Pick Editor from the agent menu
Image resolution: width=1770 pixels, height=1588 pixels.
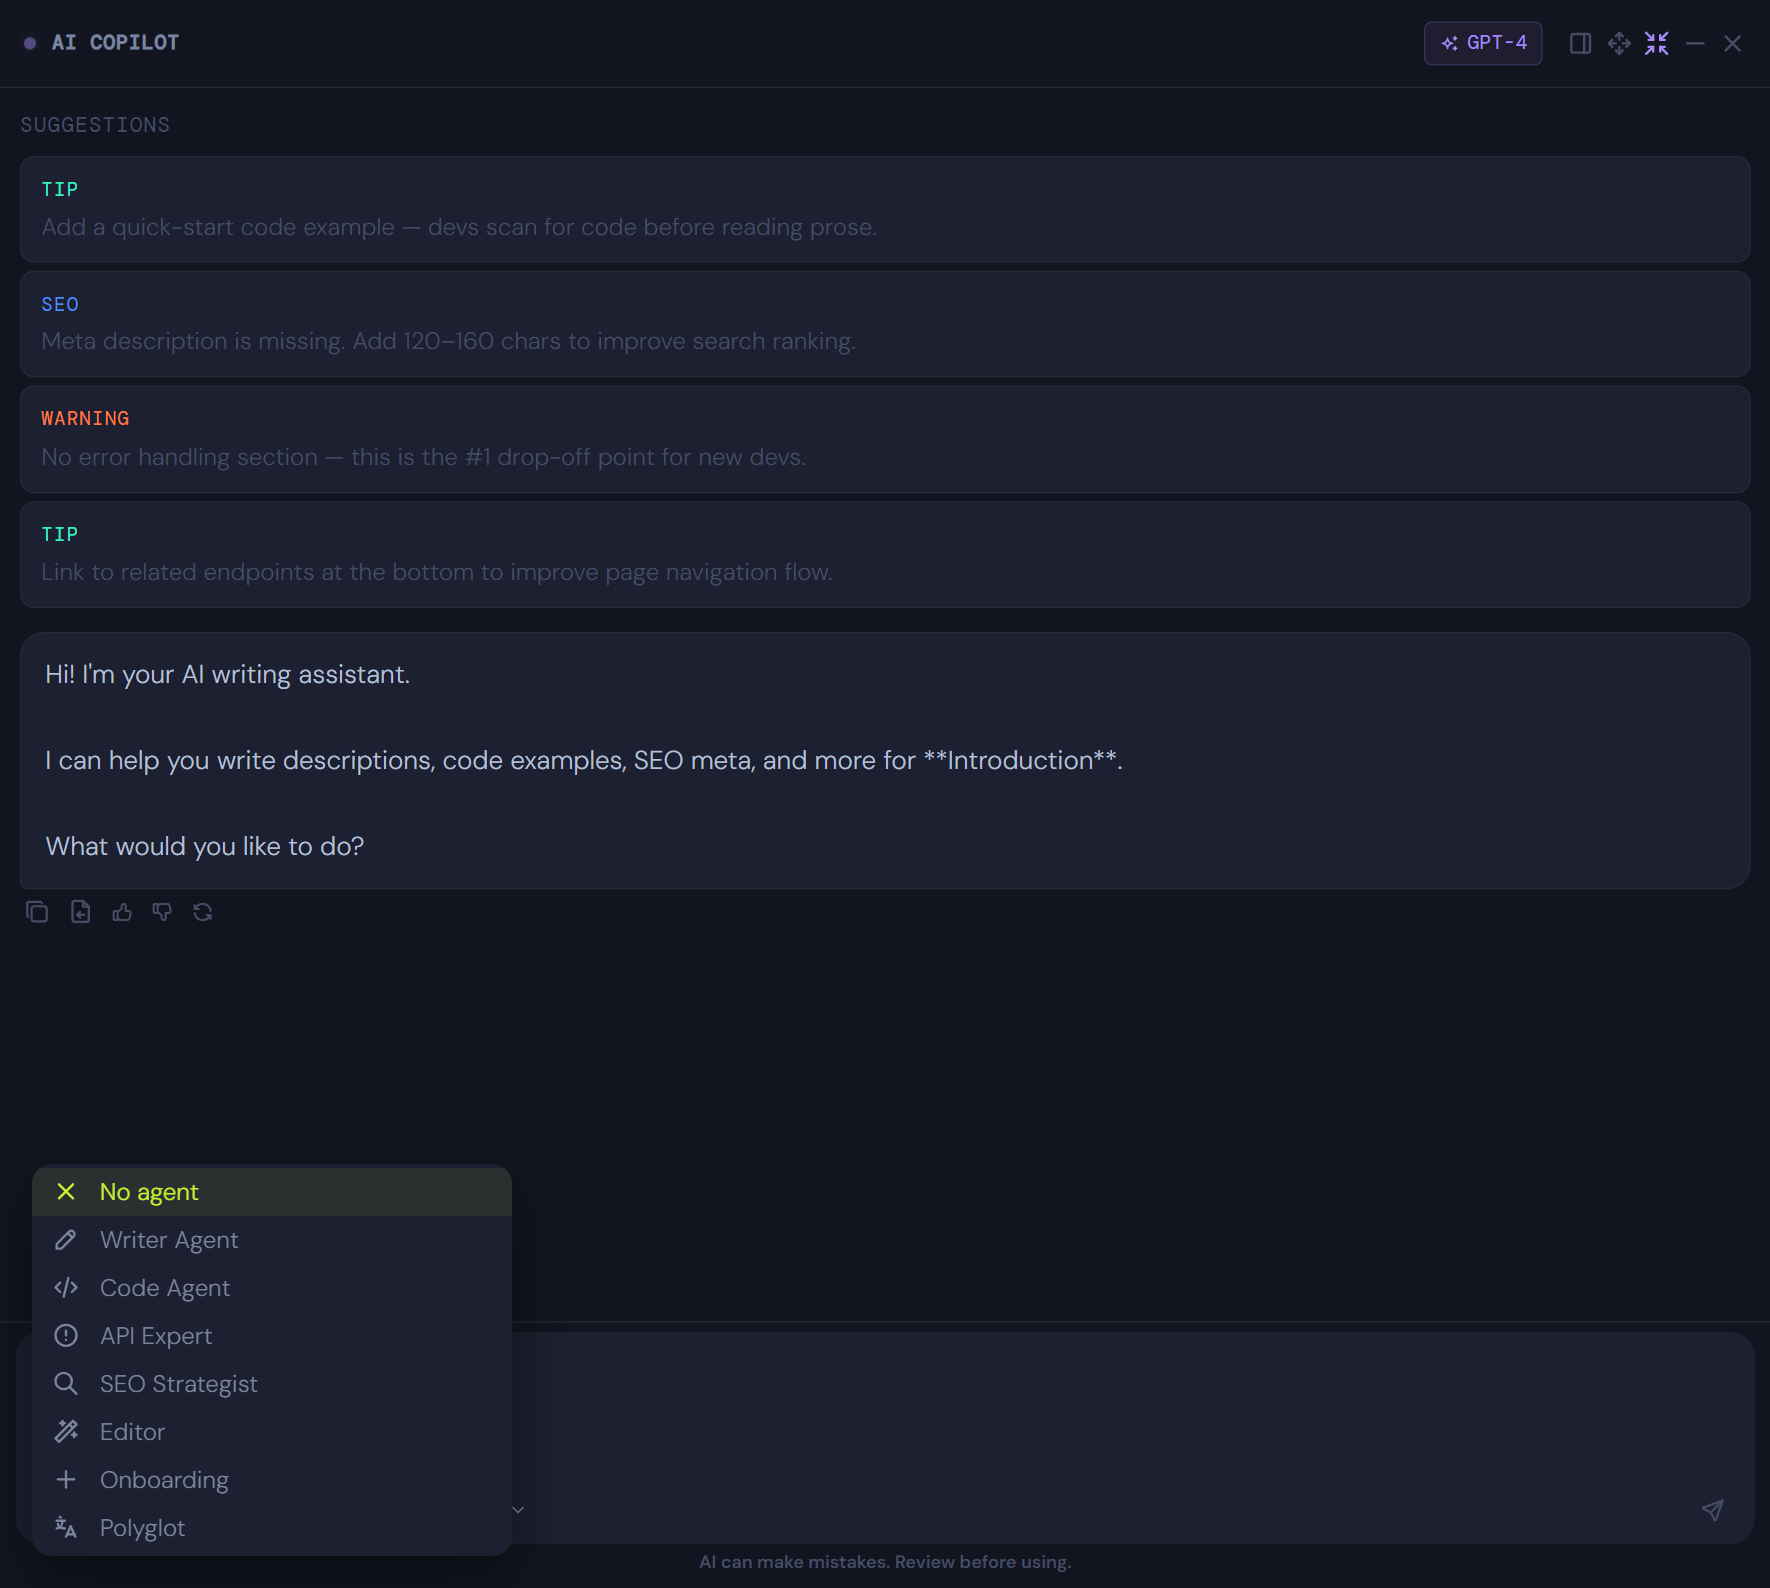(x=132, y=1431)
